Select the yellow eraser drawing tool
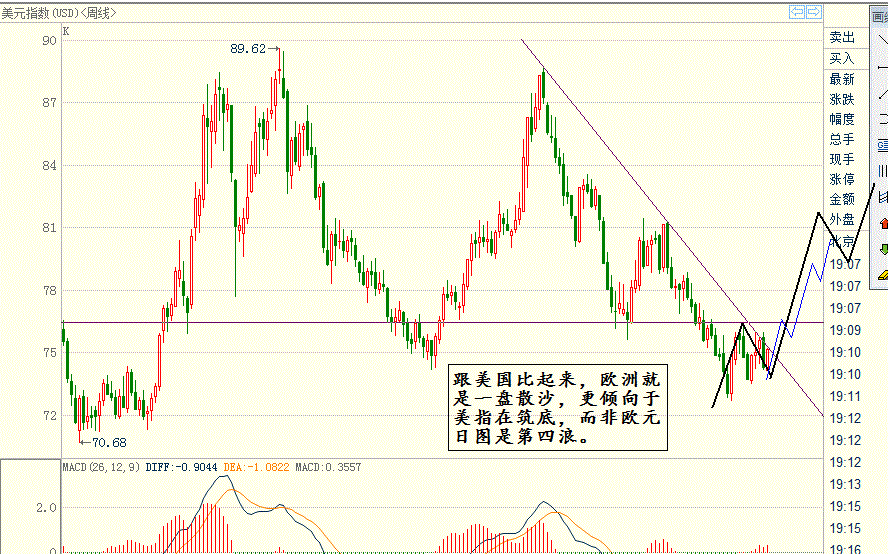The image size is (888, 554). [883, 275]
